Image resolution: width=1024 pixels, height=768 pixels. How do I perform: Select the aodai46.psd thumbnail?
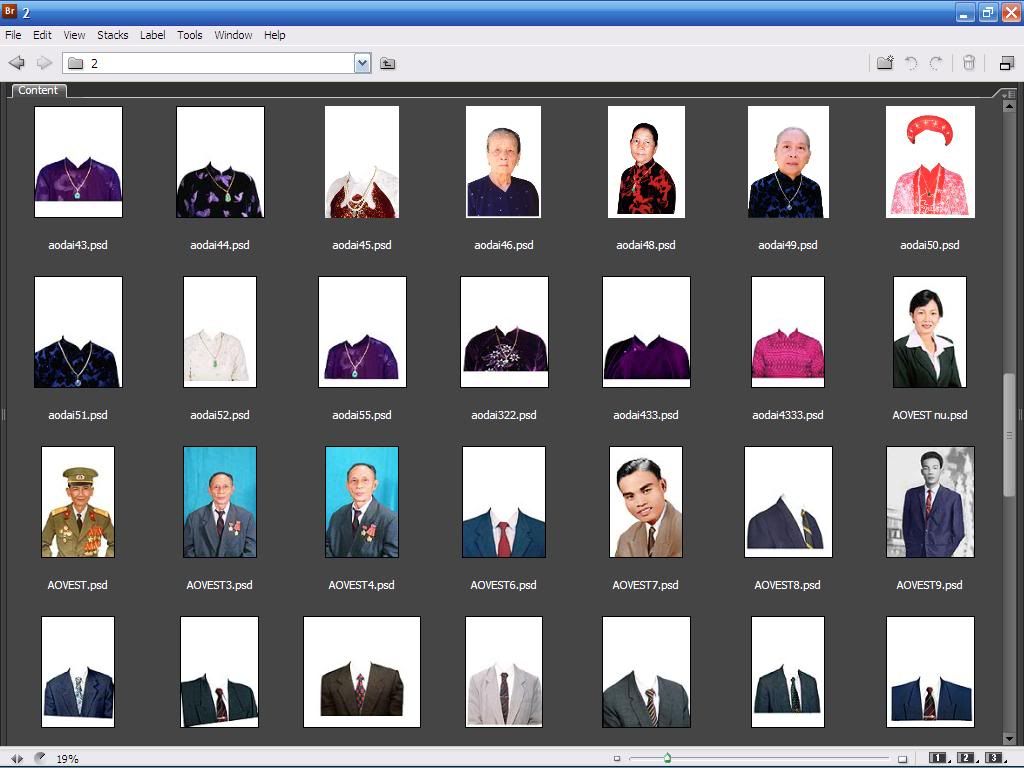pos(504,162)
